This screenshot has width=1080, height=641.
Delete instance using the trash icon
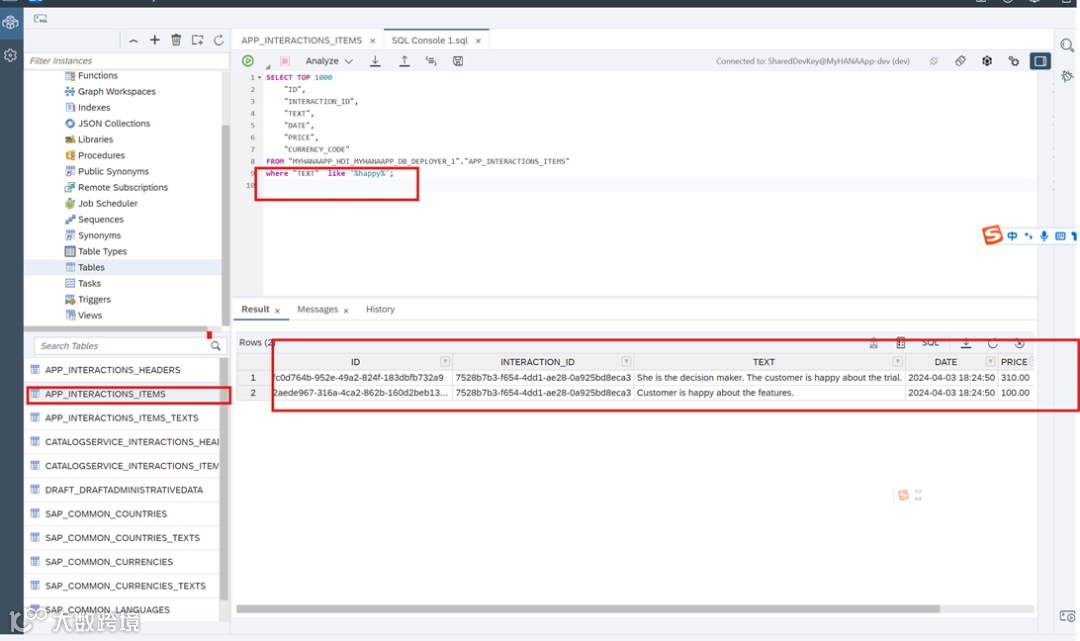(176, 40)
